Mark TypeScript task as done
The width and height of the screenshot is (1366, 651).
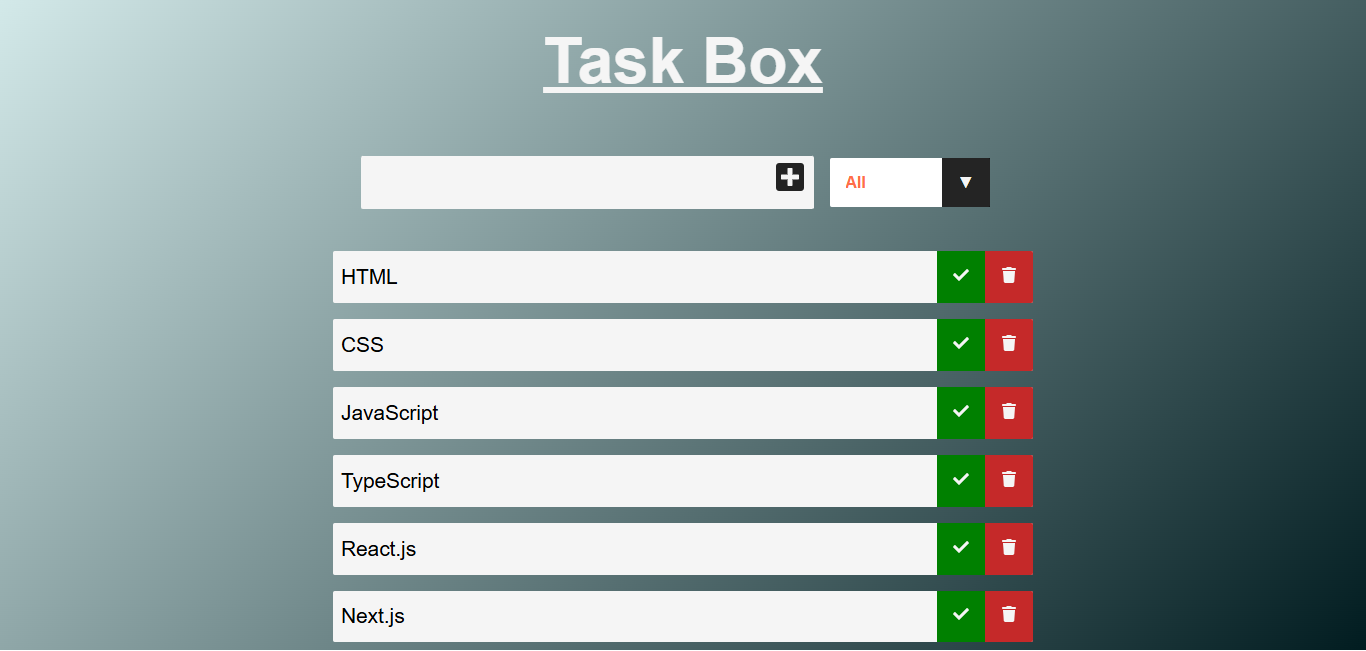pyautogui.click(x=961, y=480)
